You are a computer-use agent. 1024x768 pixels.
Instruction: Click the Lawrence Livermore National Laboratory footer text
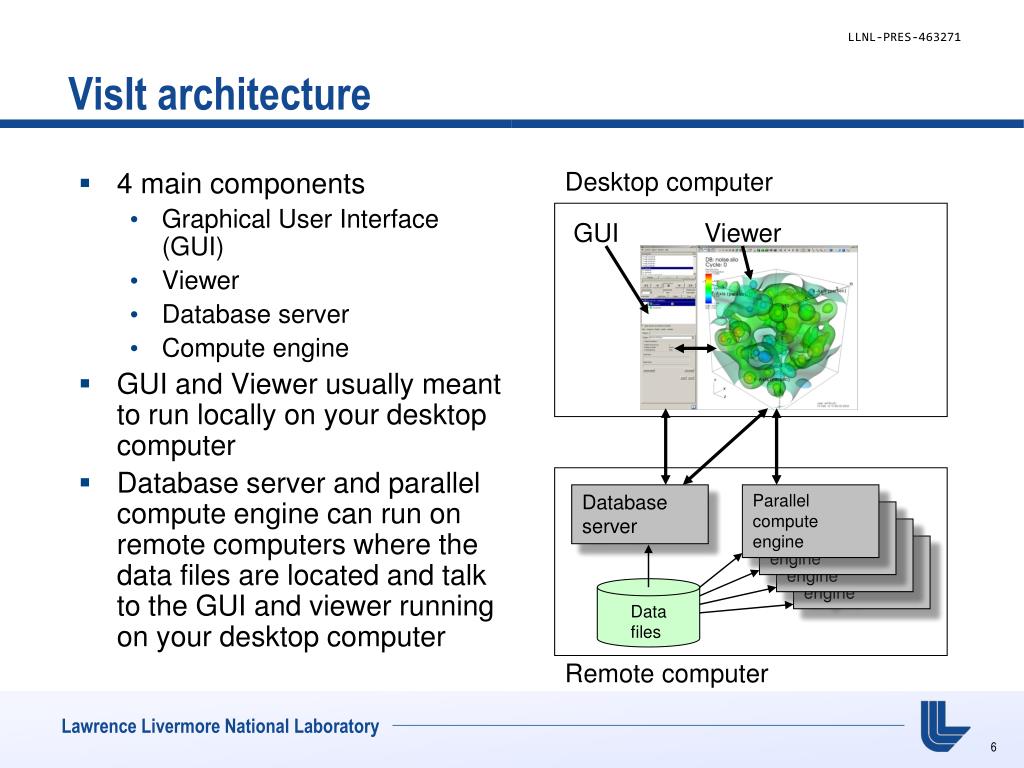[x=220, y=726]
